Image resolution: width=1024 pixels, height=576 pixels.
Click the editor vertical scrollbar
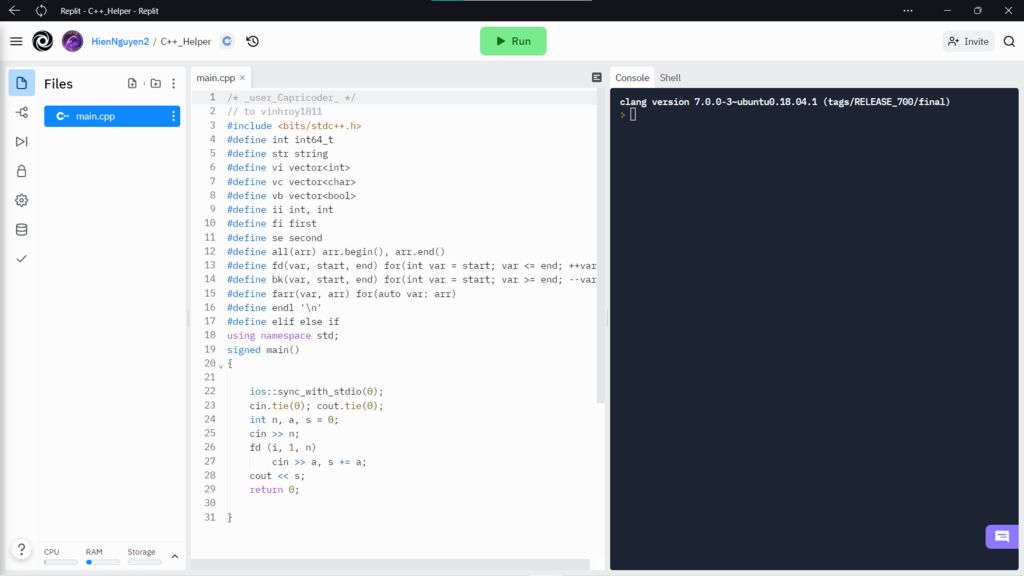tap(600, 245)
